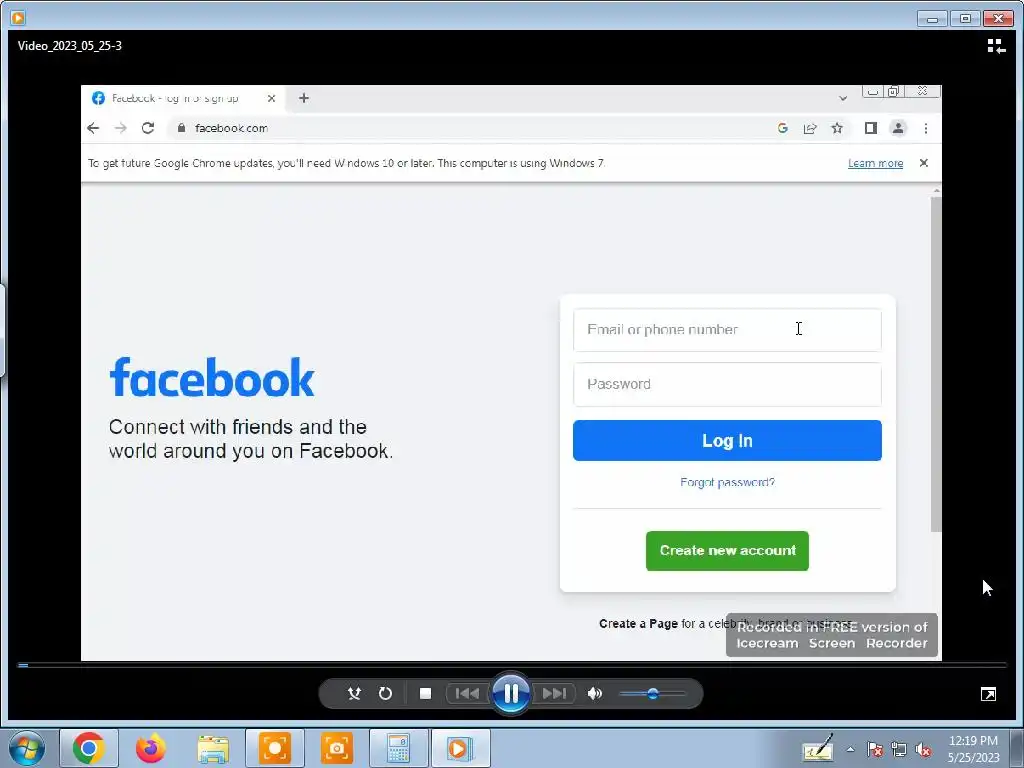Click the Email or phone number field
This screenshot has width=1024, height=768.
[x=727, y=330]
